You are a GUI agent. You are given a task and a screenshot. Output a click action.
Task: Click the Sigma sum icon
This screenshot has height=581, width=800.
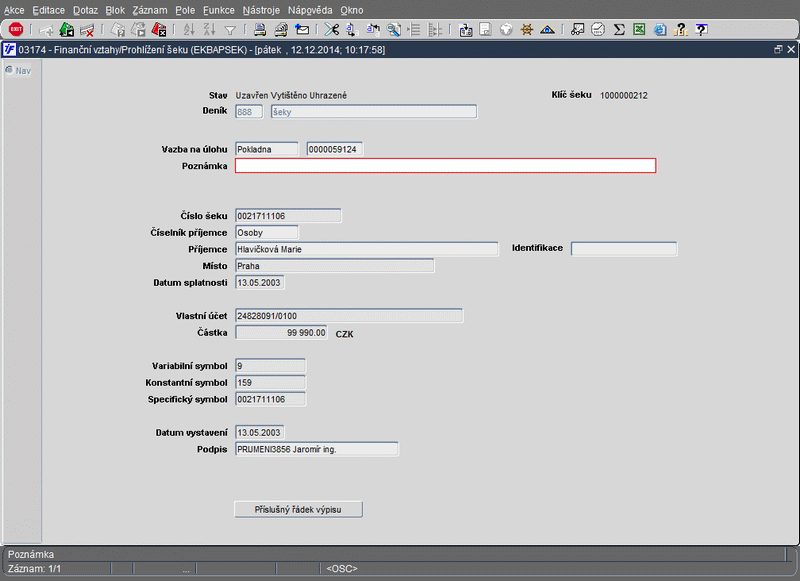pos(619,30)
